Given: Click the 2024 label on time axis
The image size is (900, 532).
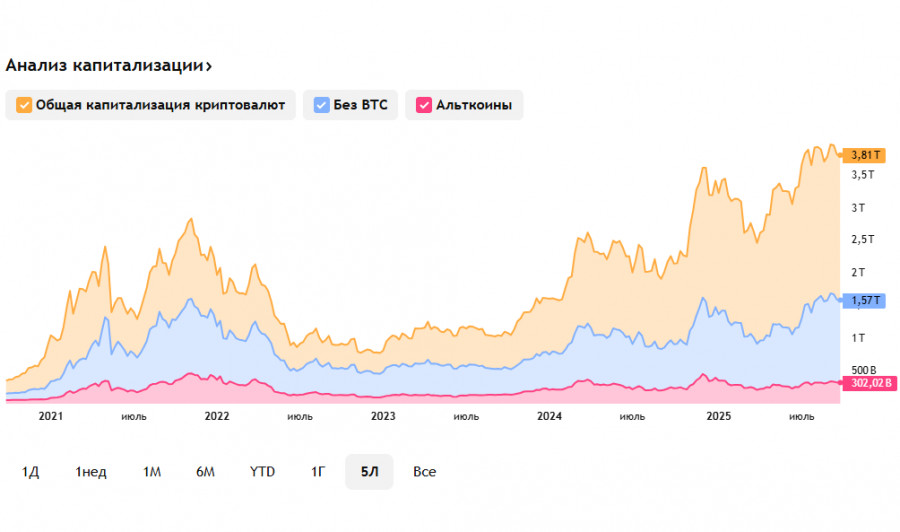Looking at the screenshot, I should pos(549,416).
